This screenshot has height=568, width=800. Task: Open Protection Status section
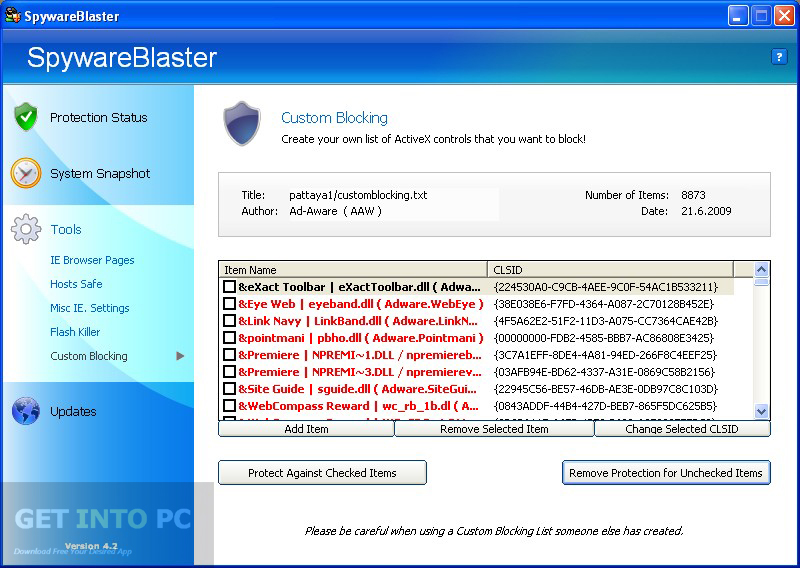tap(98, 117)
